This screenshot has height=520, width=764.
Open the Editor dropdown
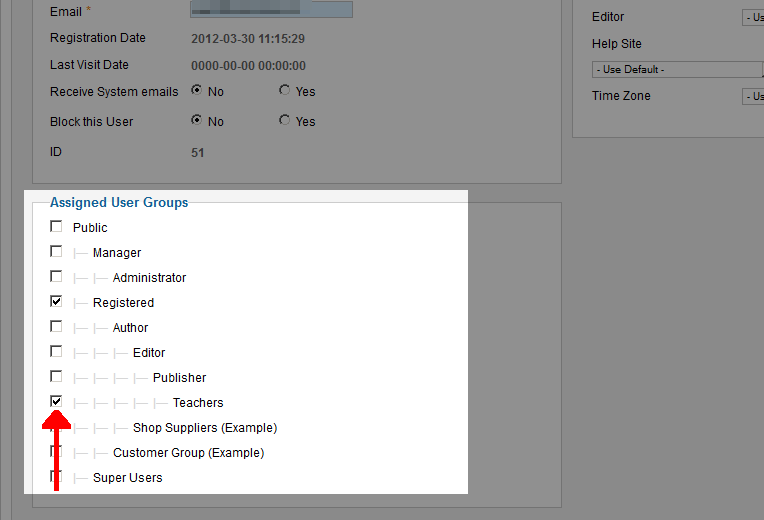coord(752,17)
